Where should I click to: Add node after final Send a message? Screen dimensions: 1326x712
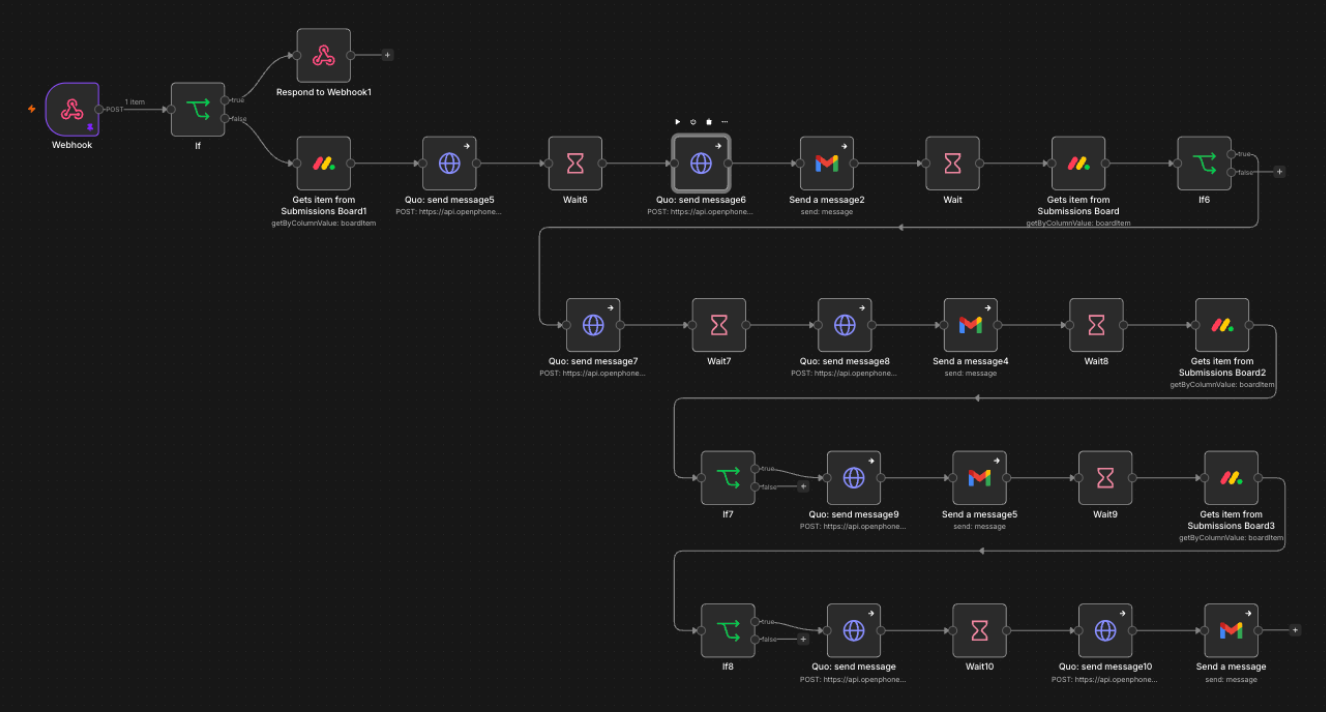(1295, 630)
